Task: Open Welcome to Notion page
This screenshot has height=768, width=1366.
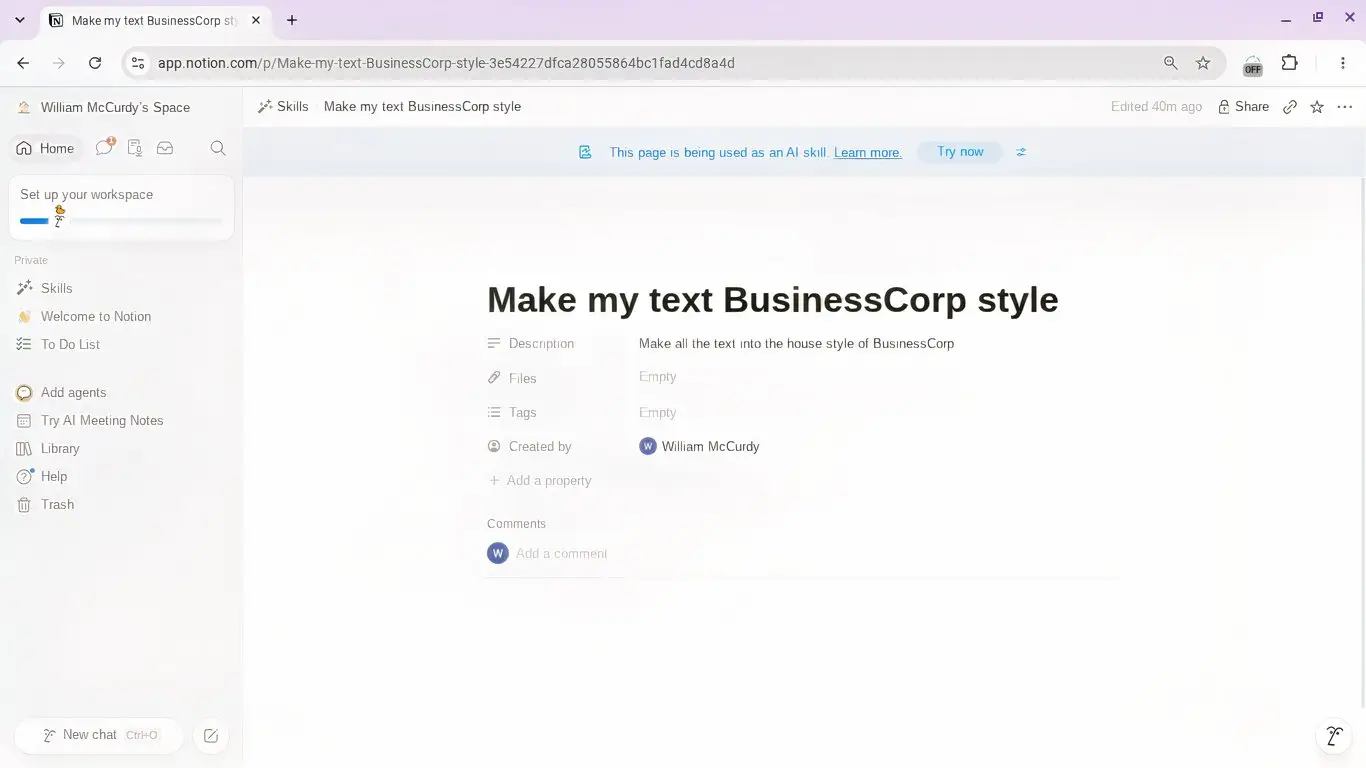Action: click(121, 316)
